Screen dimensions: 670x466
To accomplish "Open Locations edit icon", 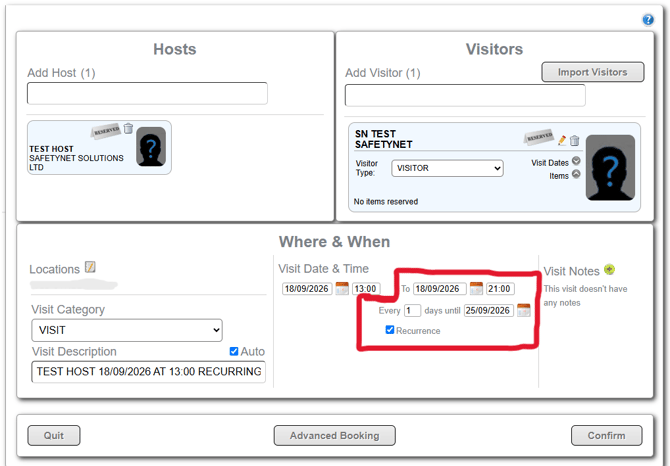I will [x=90, y=267].
